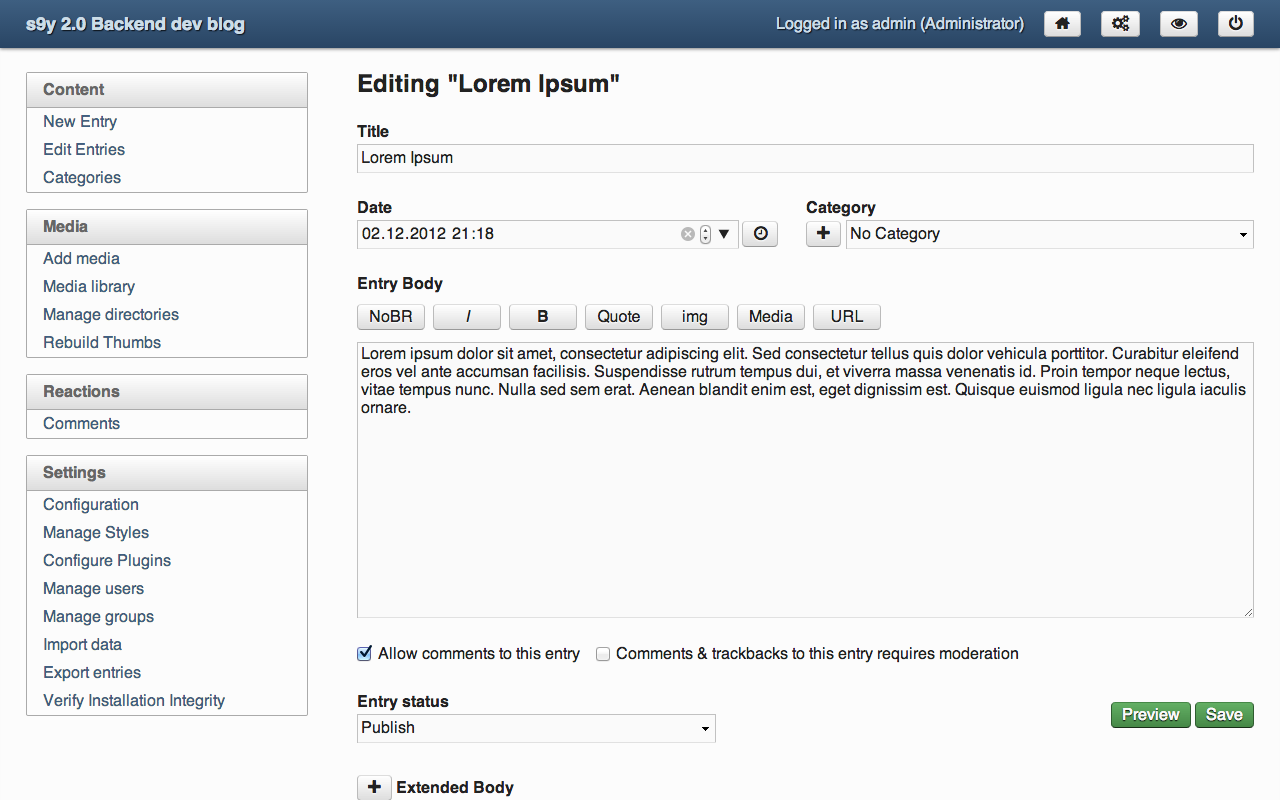Click the power icon to log out
This screenshot has width=1280, height=800.
pos(1236,24)
